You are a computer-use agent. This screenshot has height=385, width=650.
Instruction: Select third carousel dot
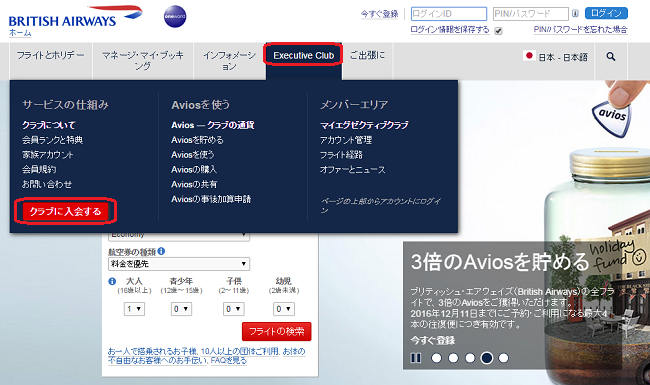tap(470, 358)
